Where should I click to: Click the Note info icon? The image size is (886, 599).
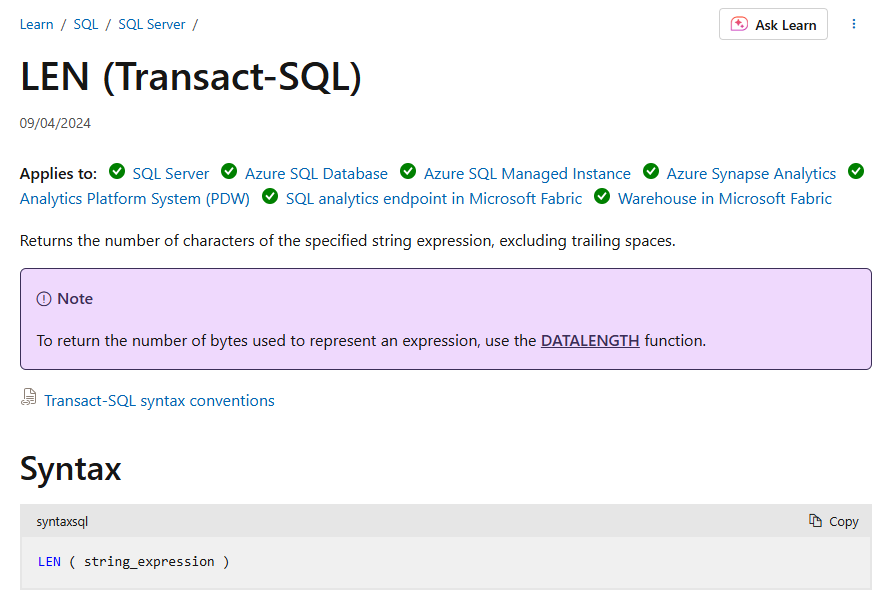point(44,299)
